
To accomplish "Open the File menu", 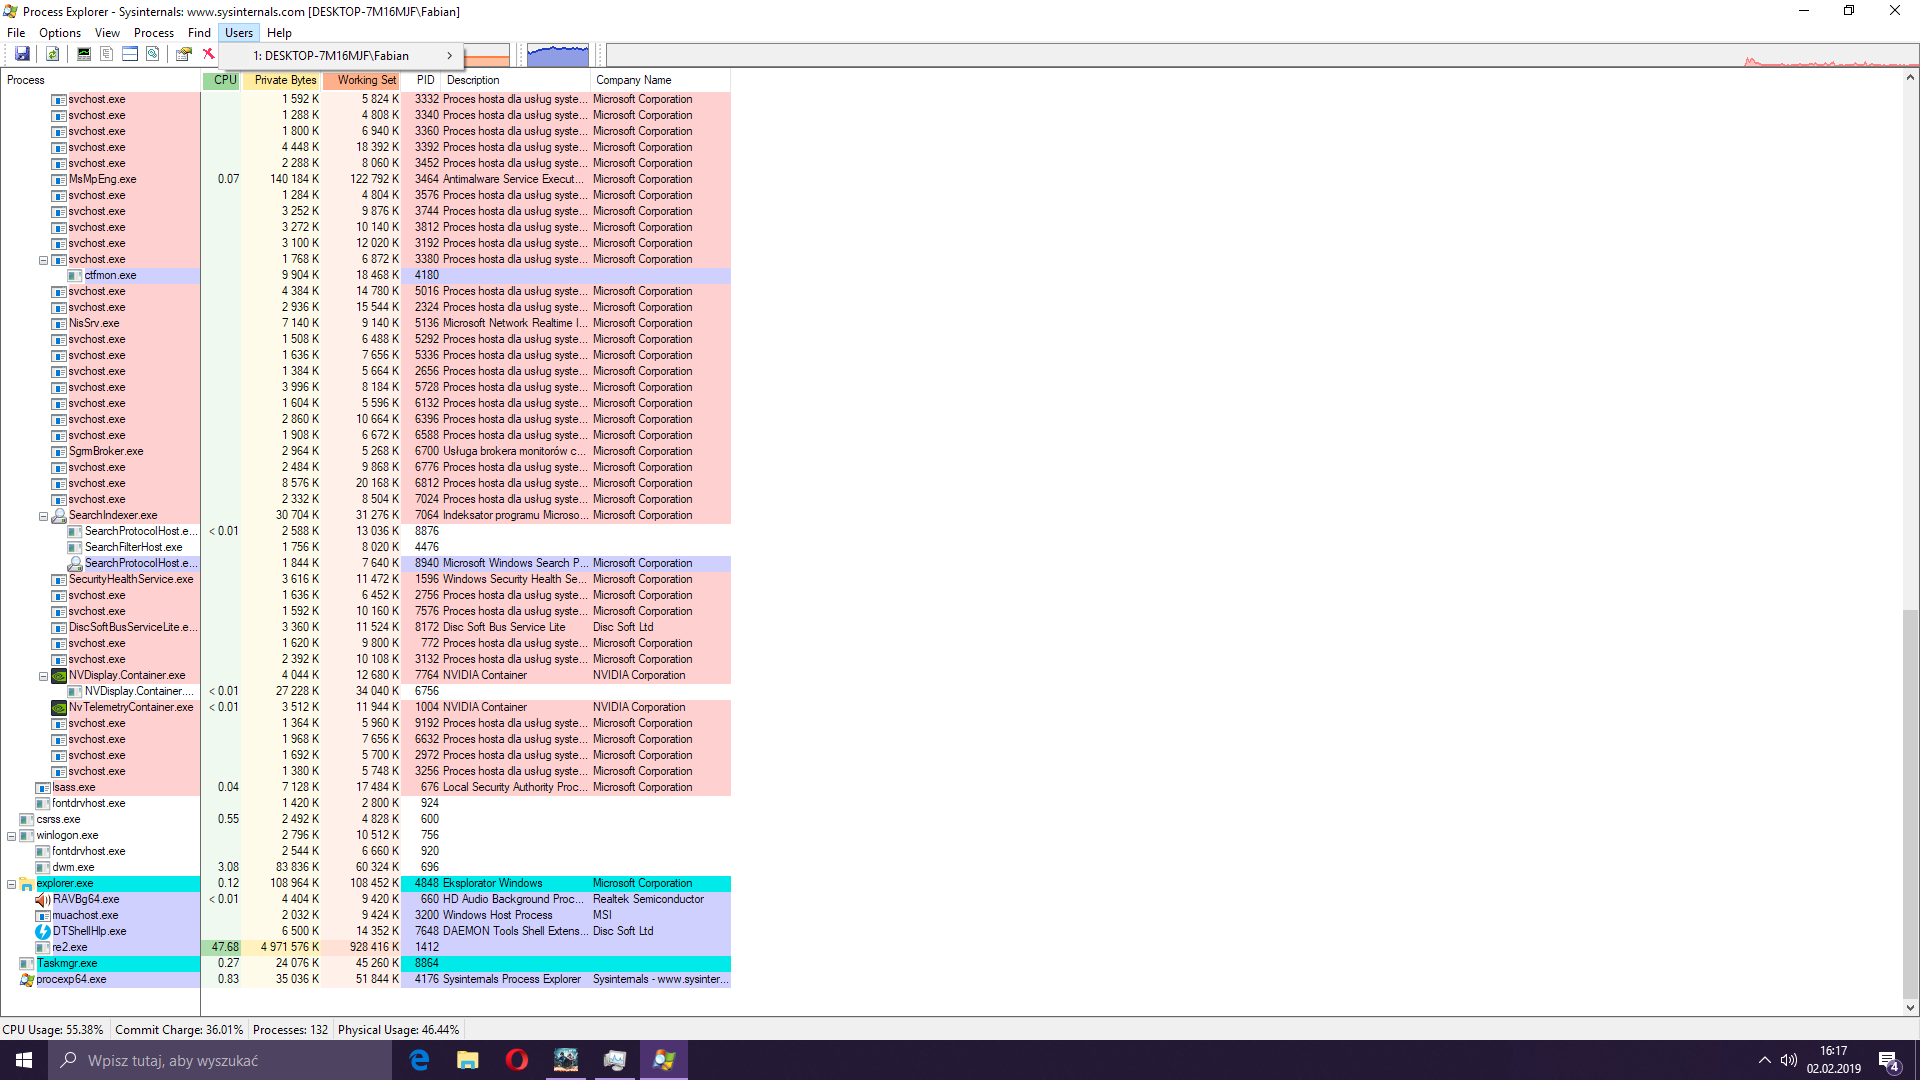I will tap(16, 33).
